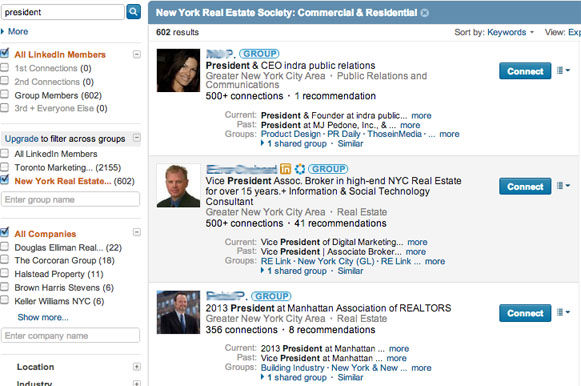Open the Sort by Keywords dropdown
Viewport: 581px width, 386px height.
(x=511, y=32)
